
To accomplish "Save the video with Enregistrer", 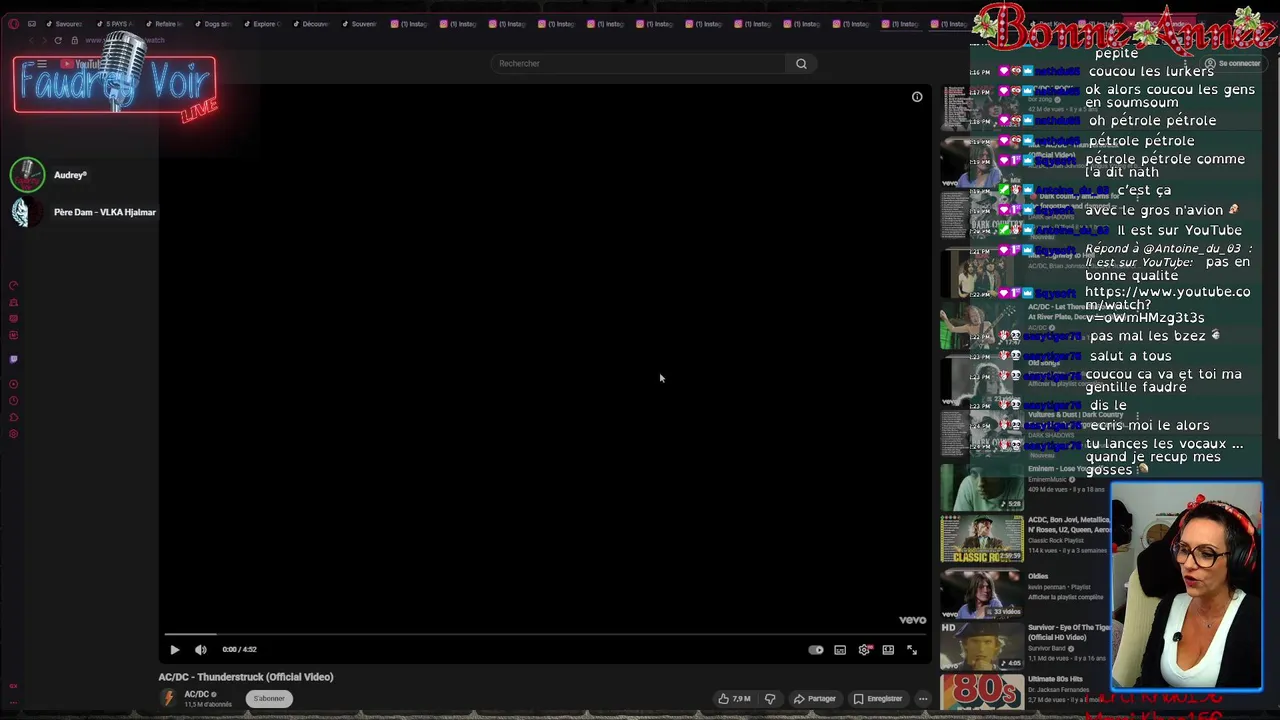I will click(x=878, y=699).
